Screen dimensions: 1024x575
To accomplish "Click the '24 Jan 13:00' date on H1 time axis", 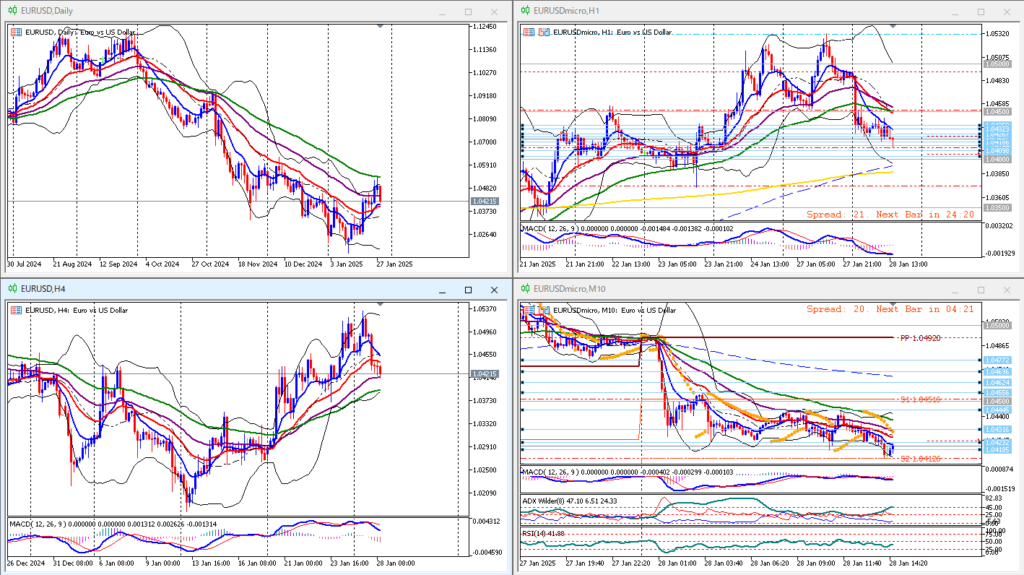I will [x=772, y=265].
